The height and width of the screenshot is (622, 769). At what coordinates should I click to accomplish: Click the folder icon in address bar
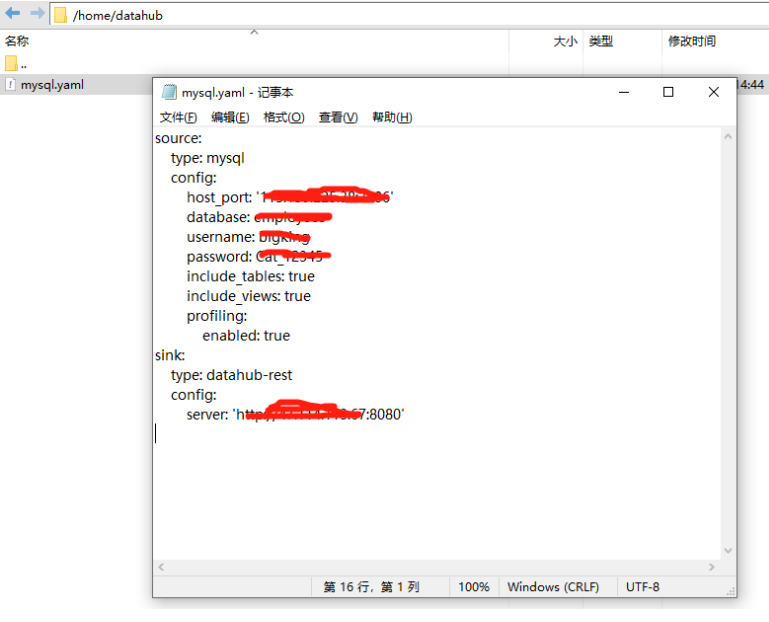[60, 15]
